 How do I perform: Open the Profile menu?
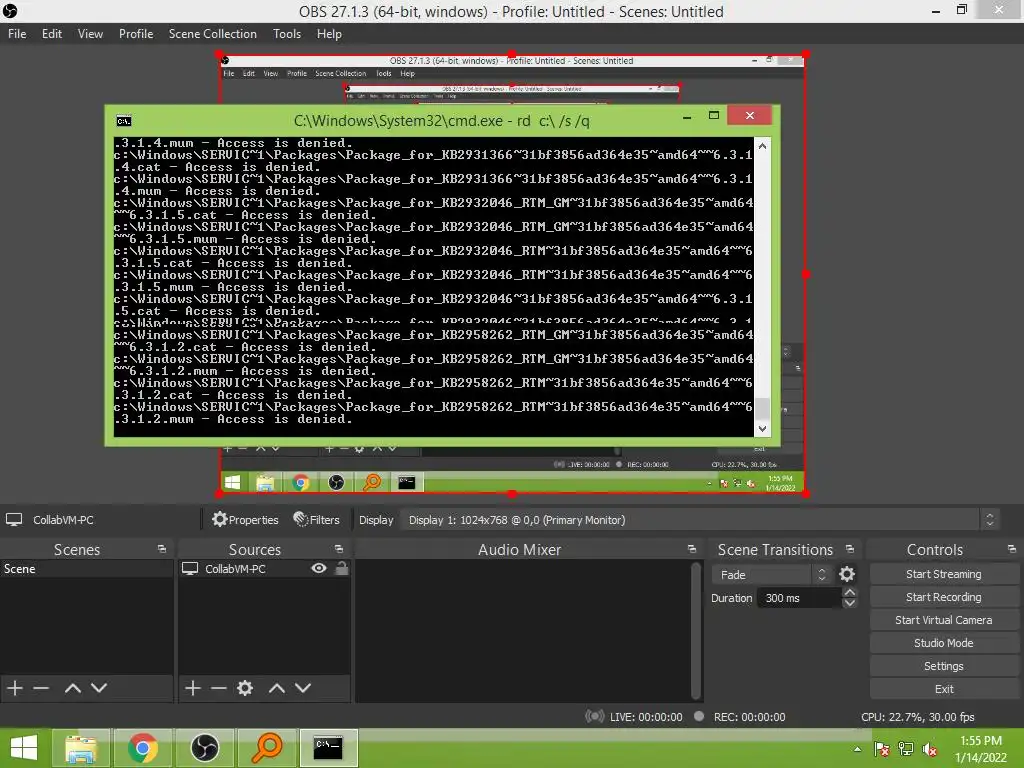pos(136,34)
